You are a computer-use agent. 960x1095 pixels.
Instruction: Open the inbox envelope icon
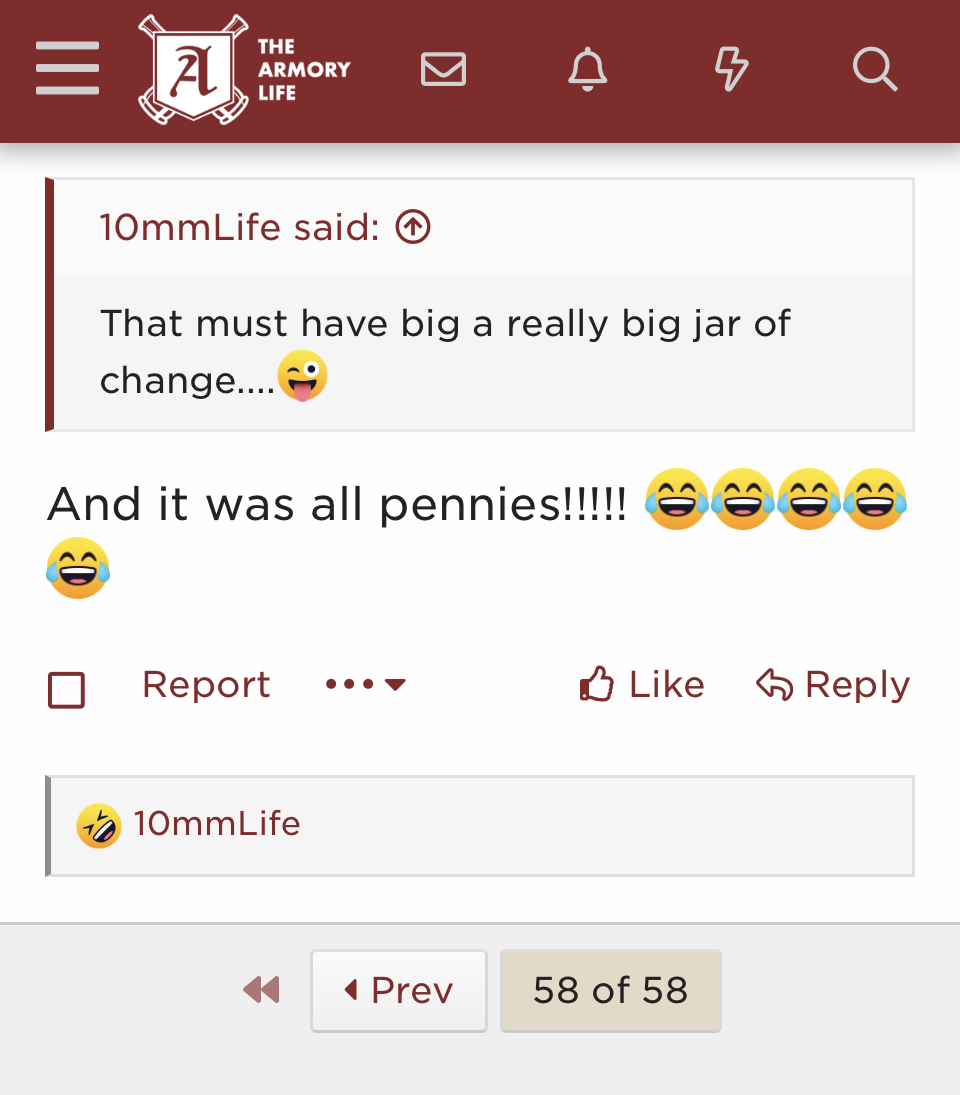(443, 69)
